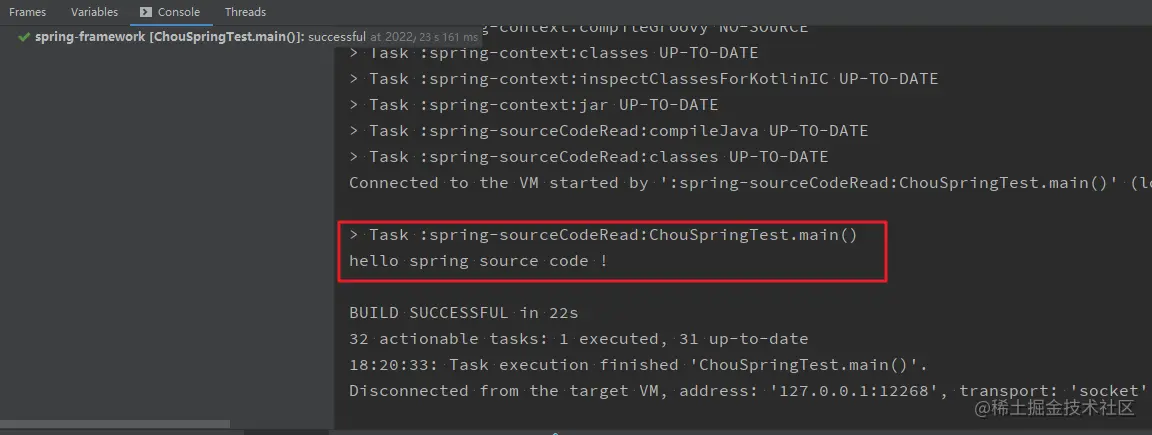Switch to the Frames tab
Screen dimensions: 1152x435
click(x=27, y=12)
